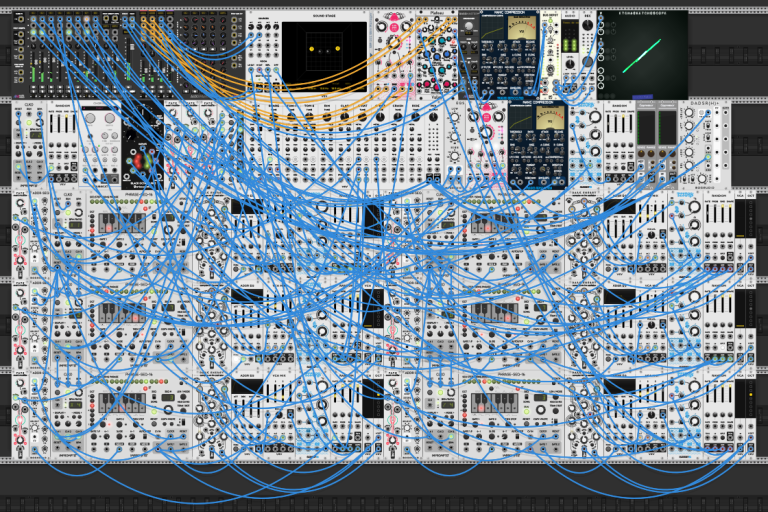Click keyboard on fourth-row left PHRASE-SEQ-16
Screen dimensions: 768x512
click(122, 313)
